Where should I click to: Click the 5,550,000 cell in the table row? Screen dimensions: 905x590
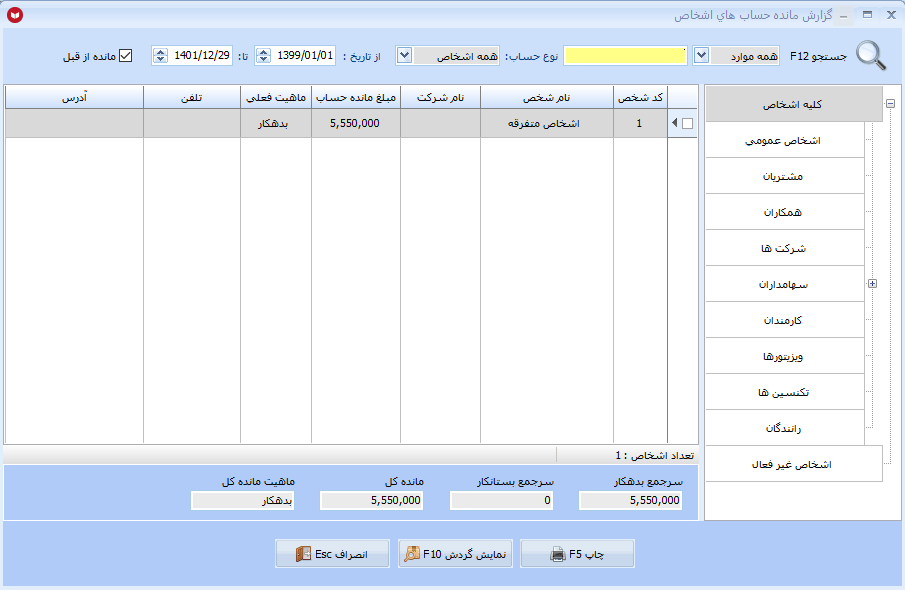(x=356, y=124)
